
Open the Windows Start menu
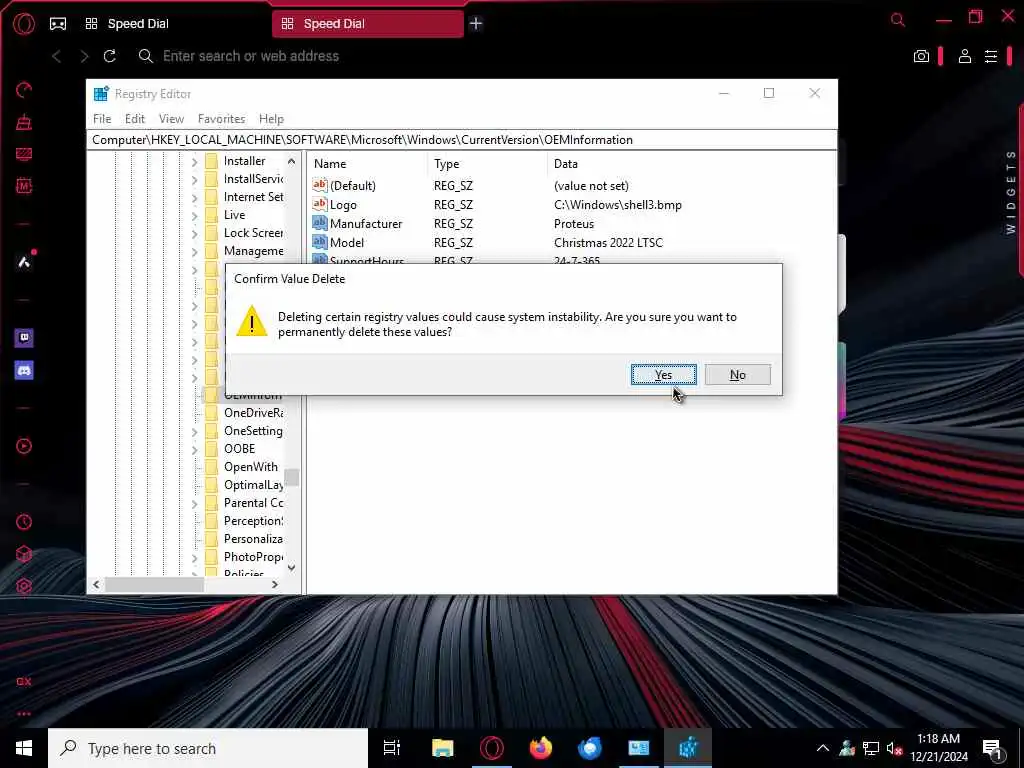24,748
